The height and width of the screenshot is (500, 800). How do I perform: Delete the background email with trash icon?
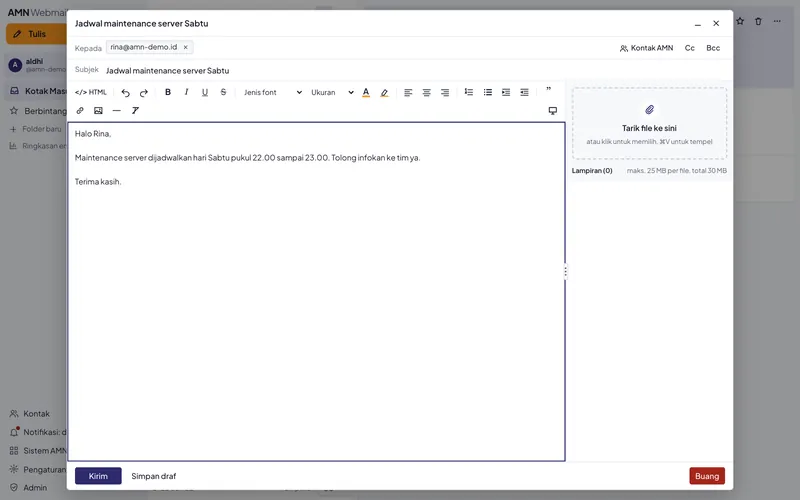coord(758,21)
